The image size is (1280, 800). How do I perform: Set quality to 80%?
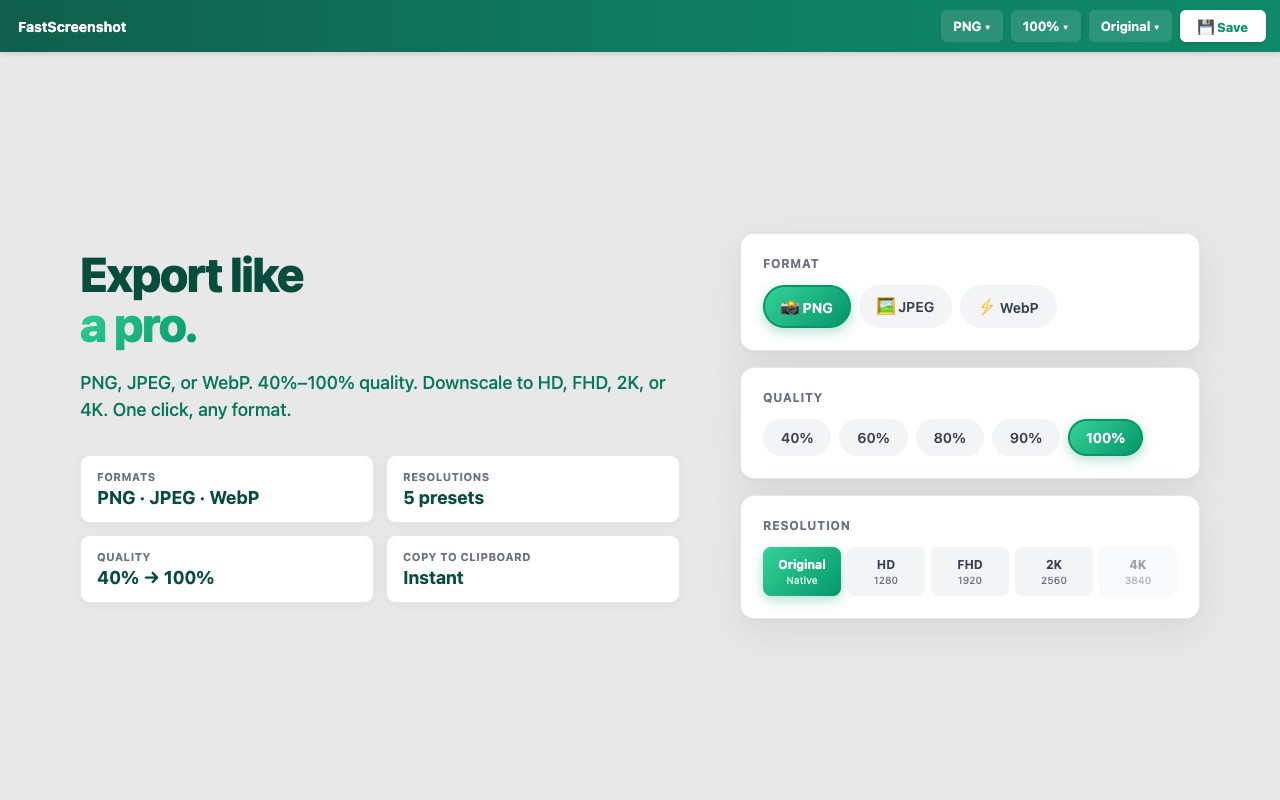(x=950, y=438)
